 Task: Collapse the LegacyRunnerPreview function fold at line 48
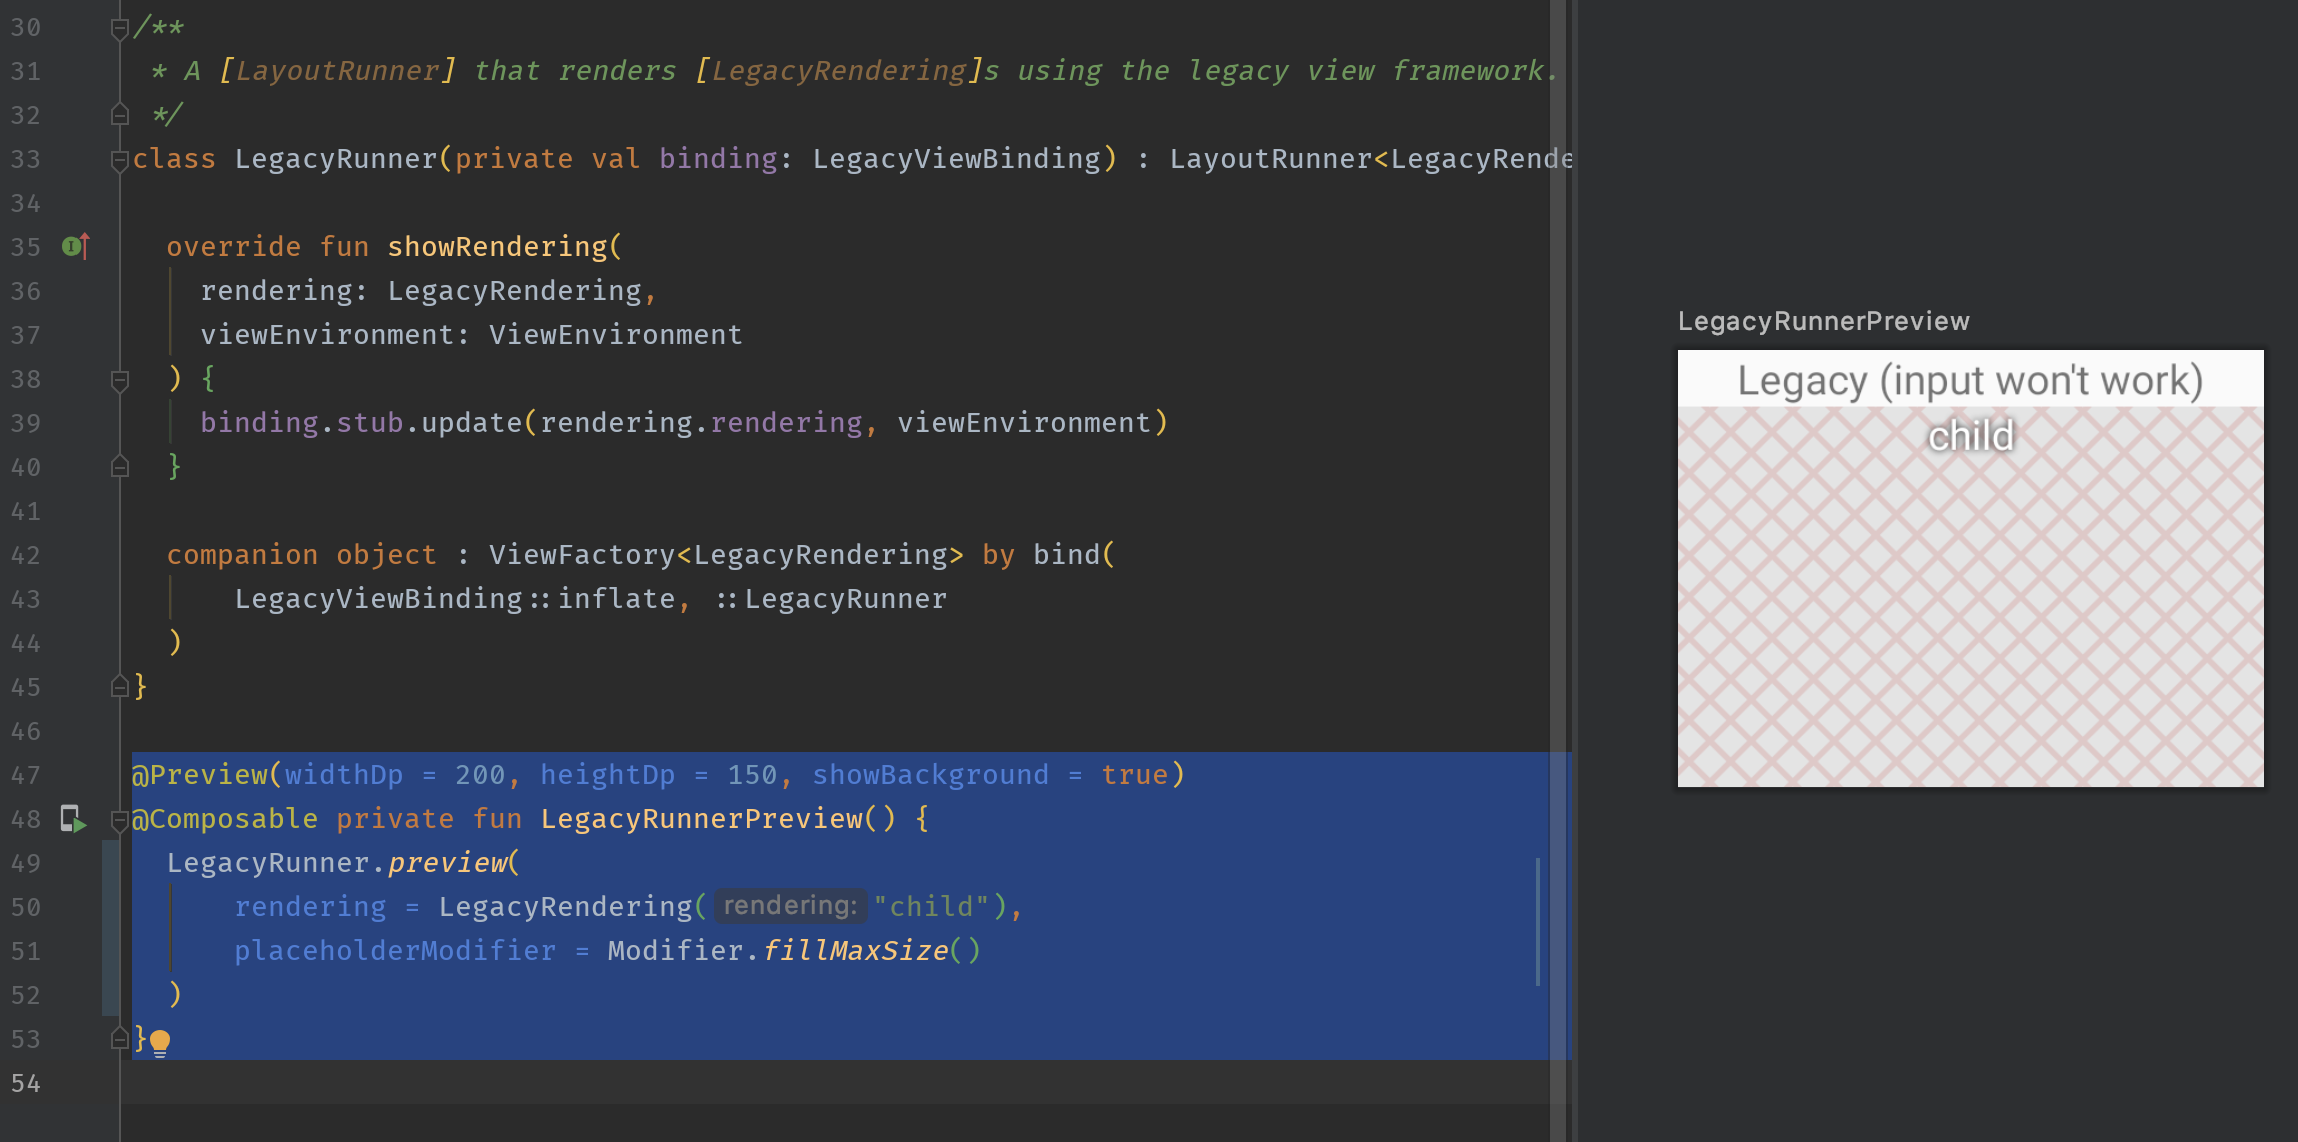tap(119, 820)
